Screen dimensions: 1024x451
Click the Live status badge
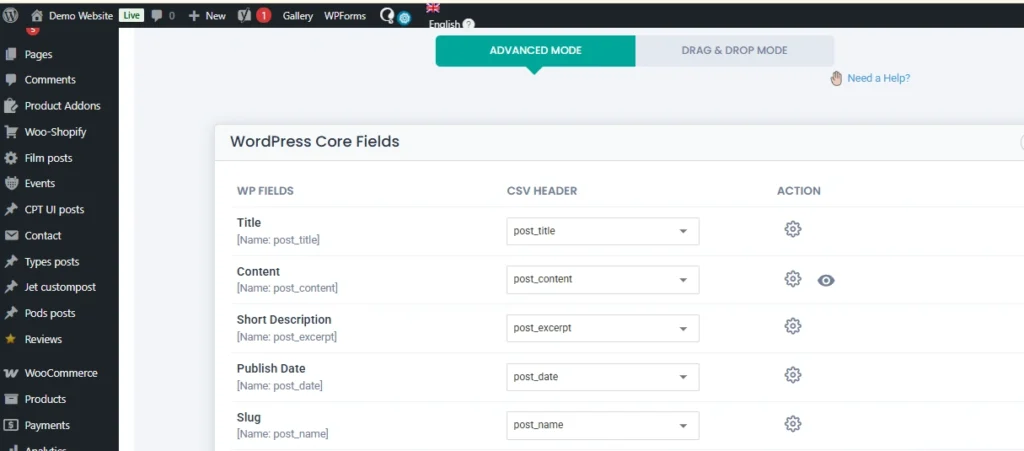click(x=131, y=16)
